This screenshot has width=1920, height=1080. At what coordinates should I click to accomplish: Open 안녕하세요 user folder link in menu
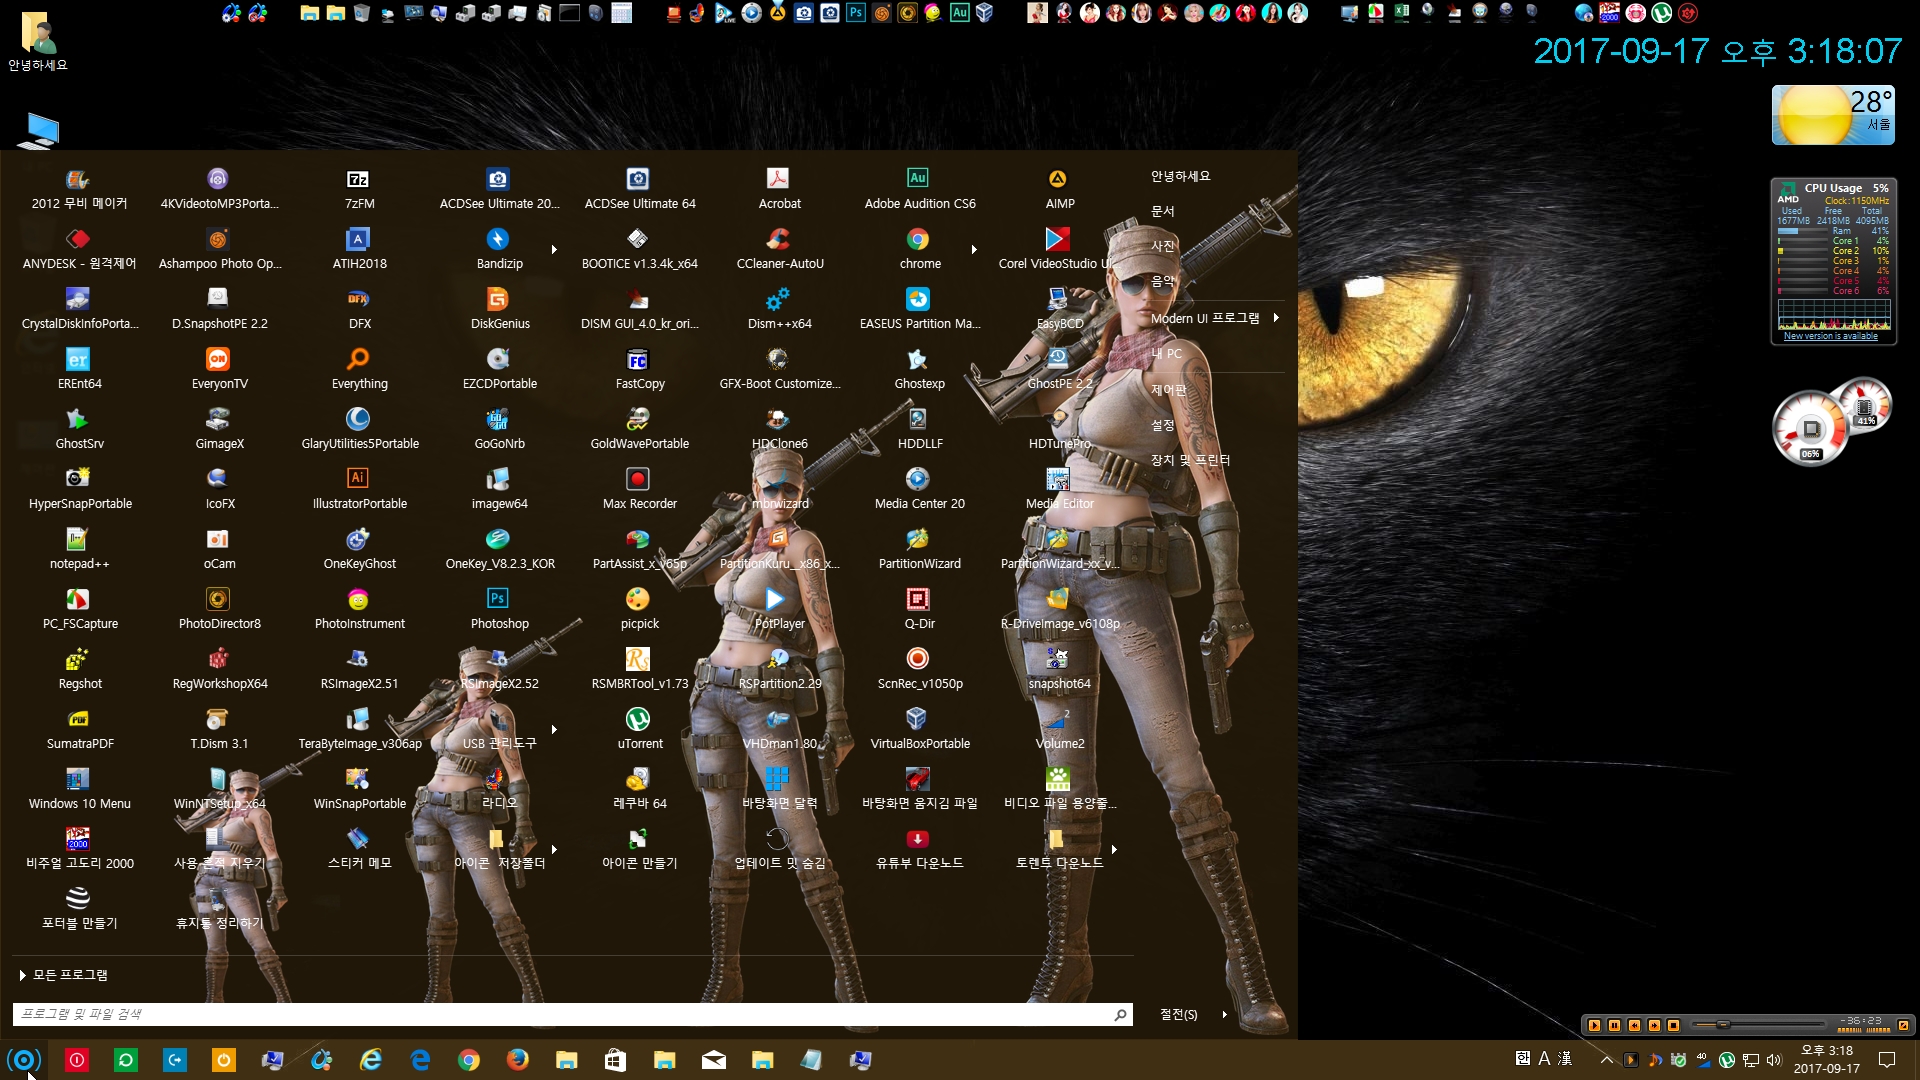pos(1180,176)
